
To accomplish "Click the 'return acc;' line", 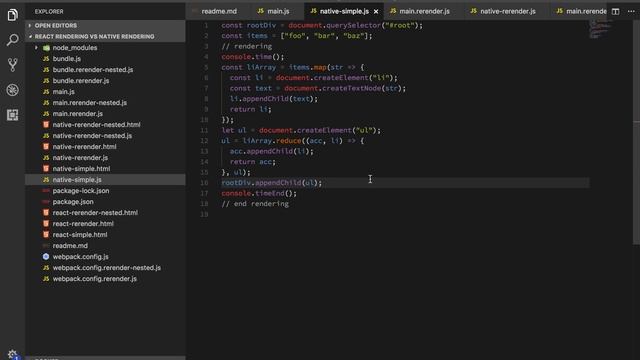I will tap(253, 162).
